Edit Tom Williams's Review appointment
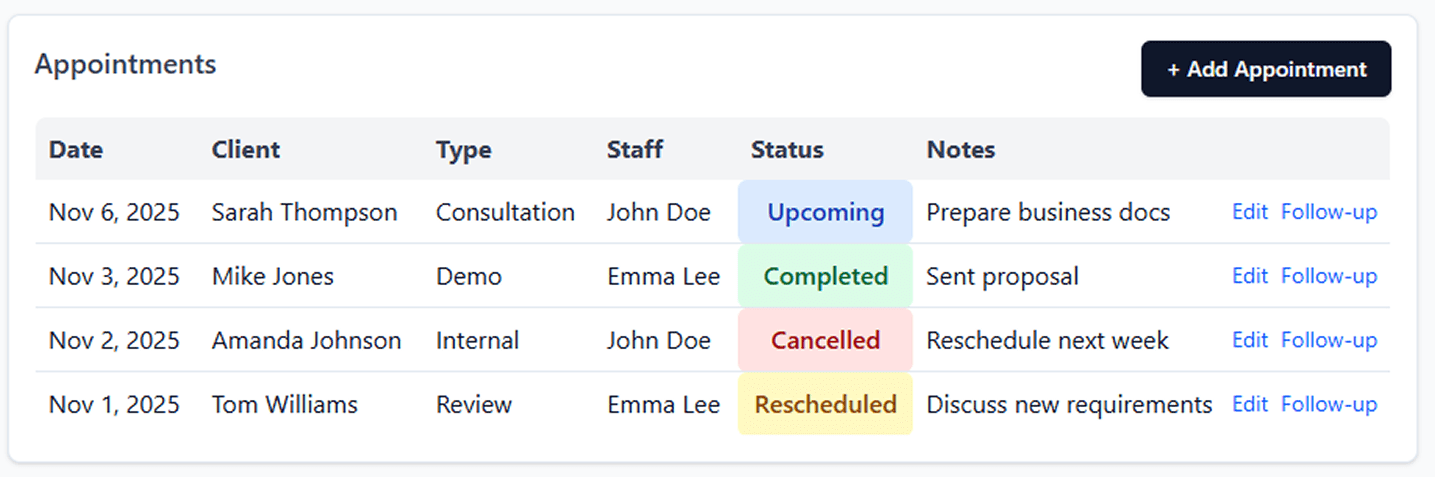Screen dimensions: 1435x477 pos(1249,404)
